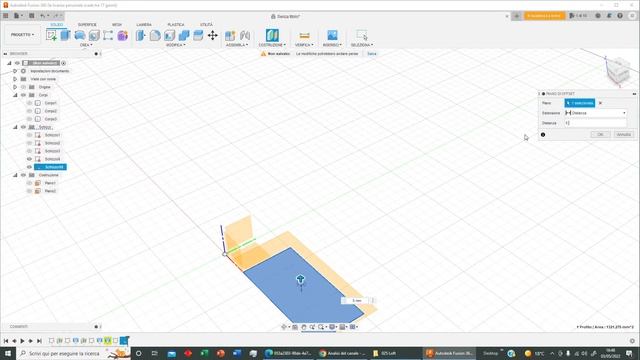
Task: Select the Combine tool icon
Action: click(184, 36)
